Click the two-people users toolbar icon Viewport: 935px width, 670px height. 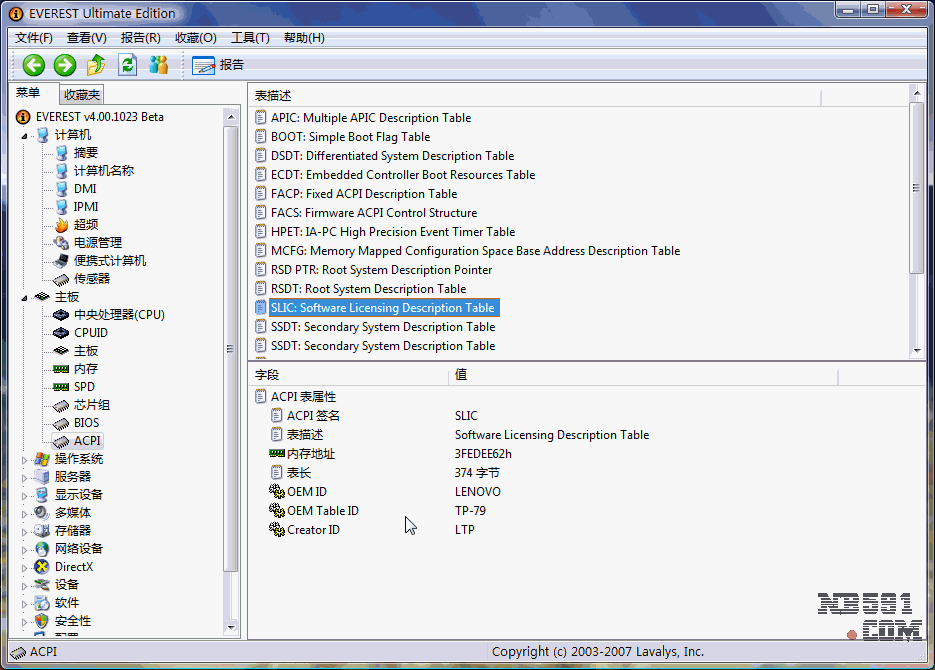click(158, 65)
